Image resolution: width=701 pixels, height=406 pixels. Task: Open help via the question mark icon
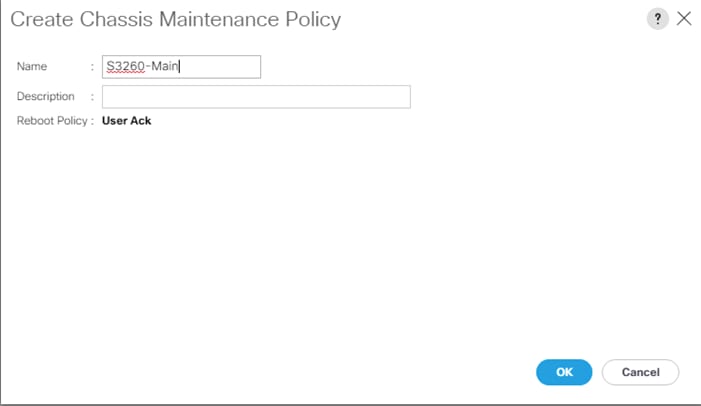(x=657, y=19)
